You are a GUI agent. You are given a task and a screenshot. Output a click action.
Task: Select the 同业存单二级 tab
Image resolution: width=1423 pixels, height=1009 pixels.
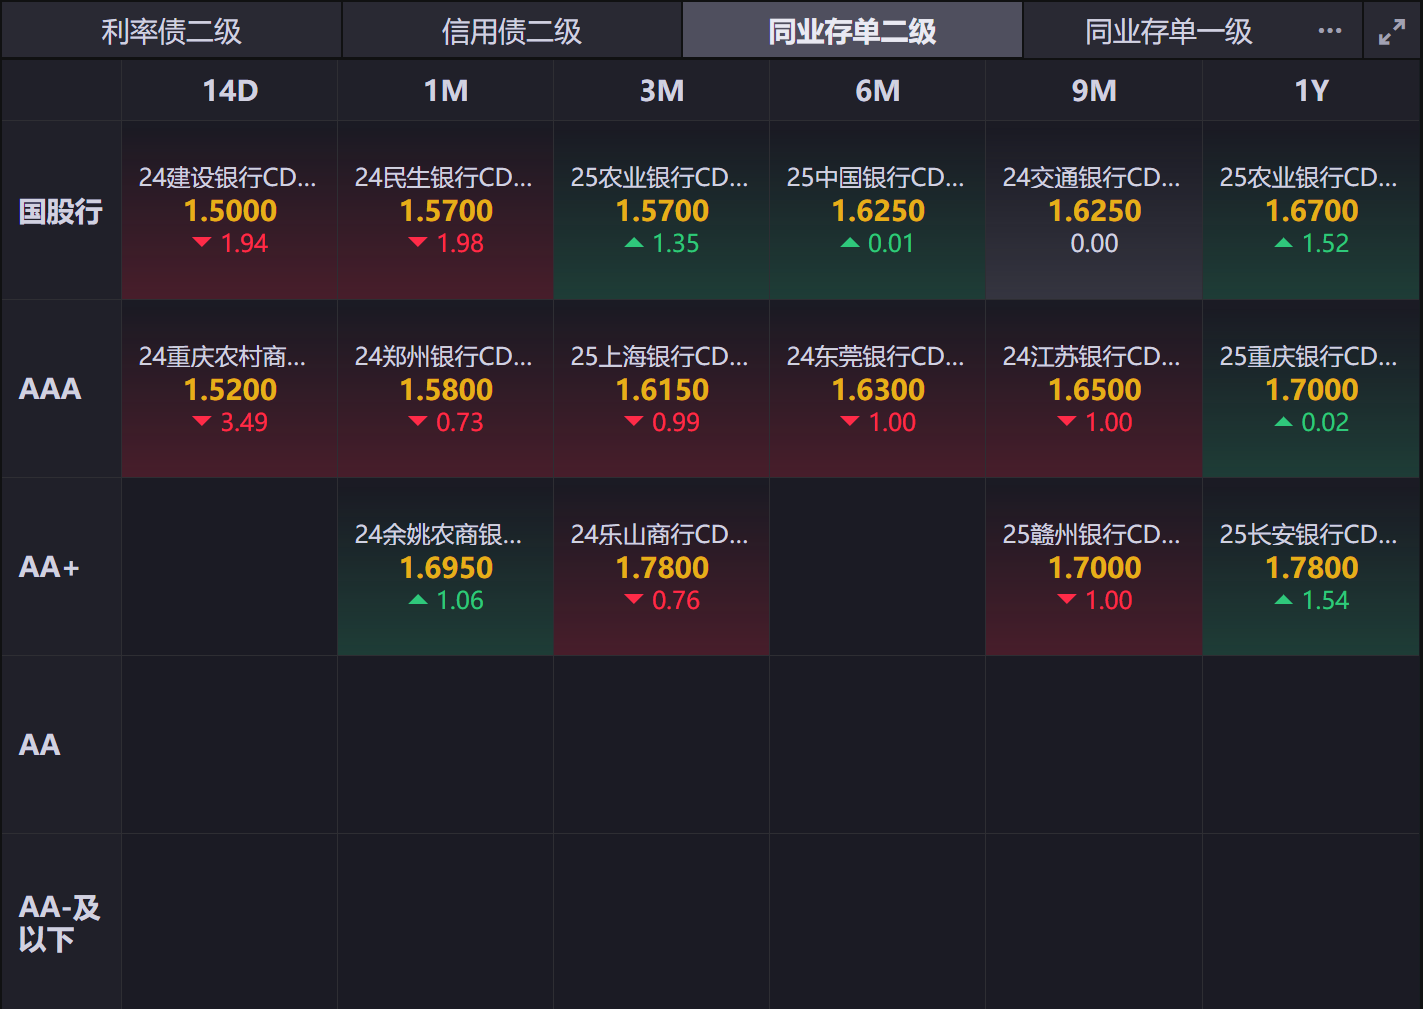852,31
